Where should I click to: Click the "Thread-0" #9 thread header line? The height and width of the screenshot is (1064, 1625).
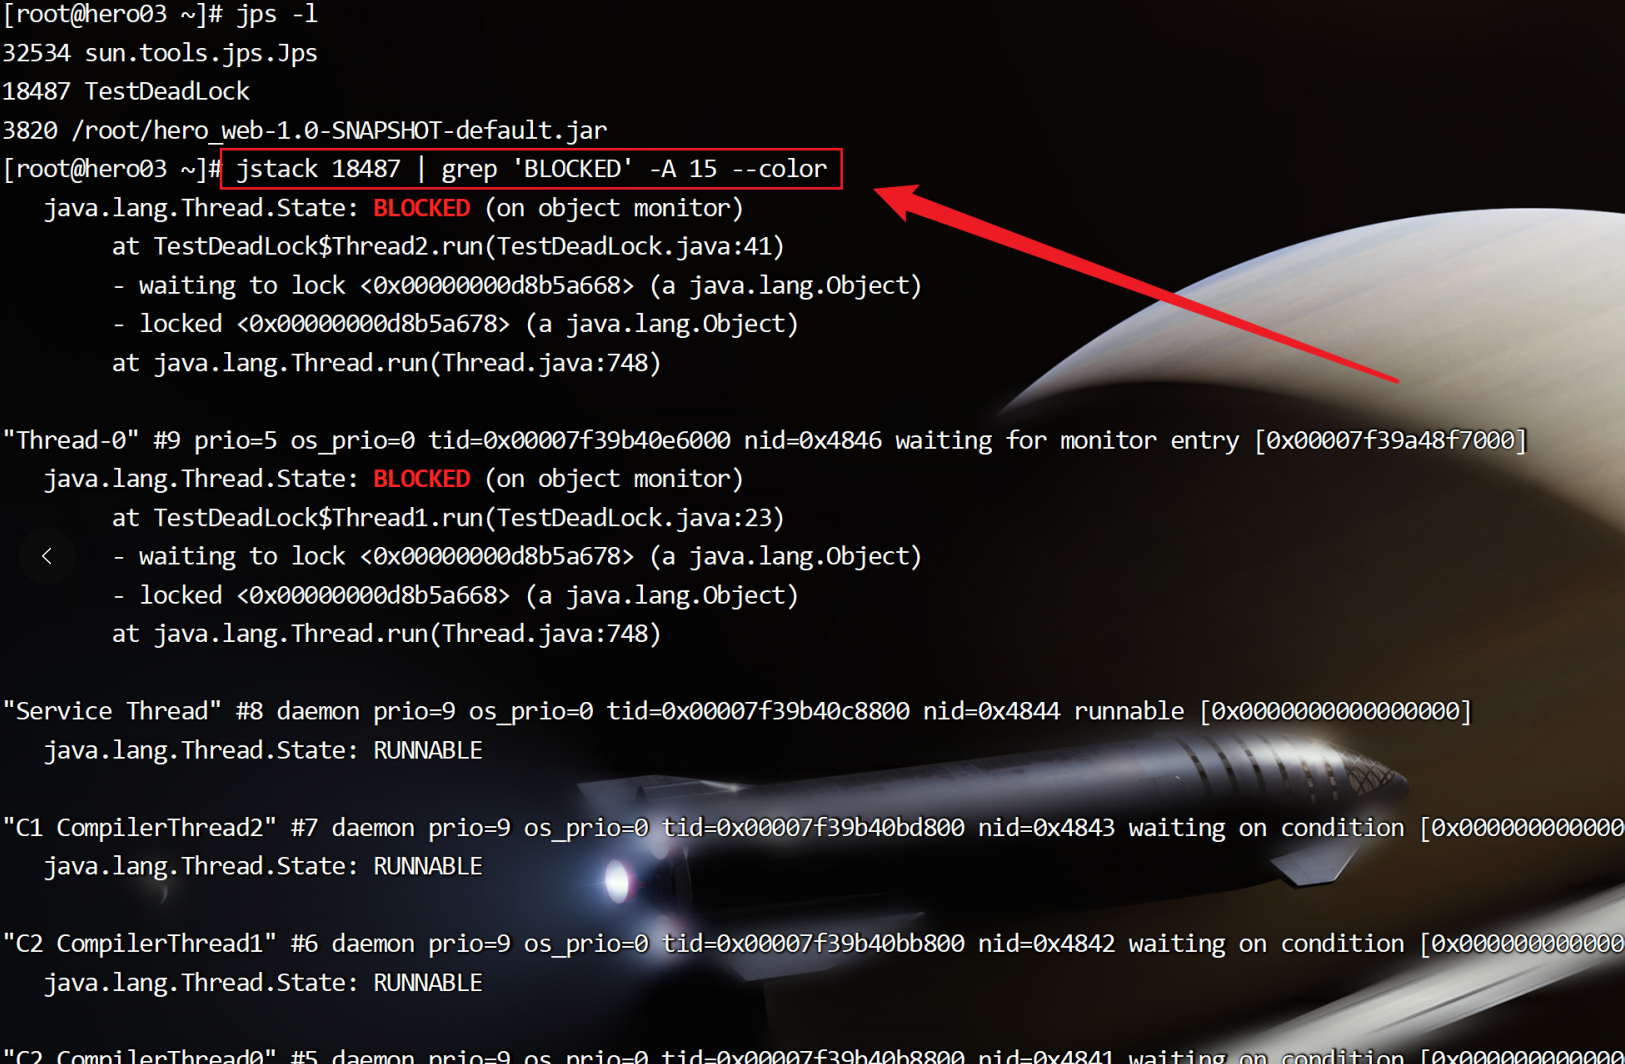click(x=765, y=440)
